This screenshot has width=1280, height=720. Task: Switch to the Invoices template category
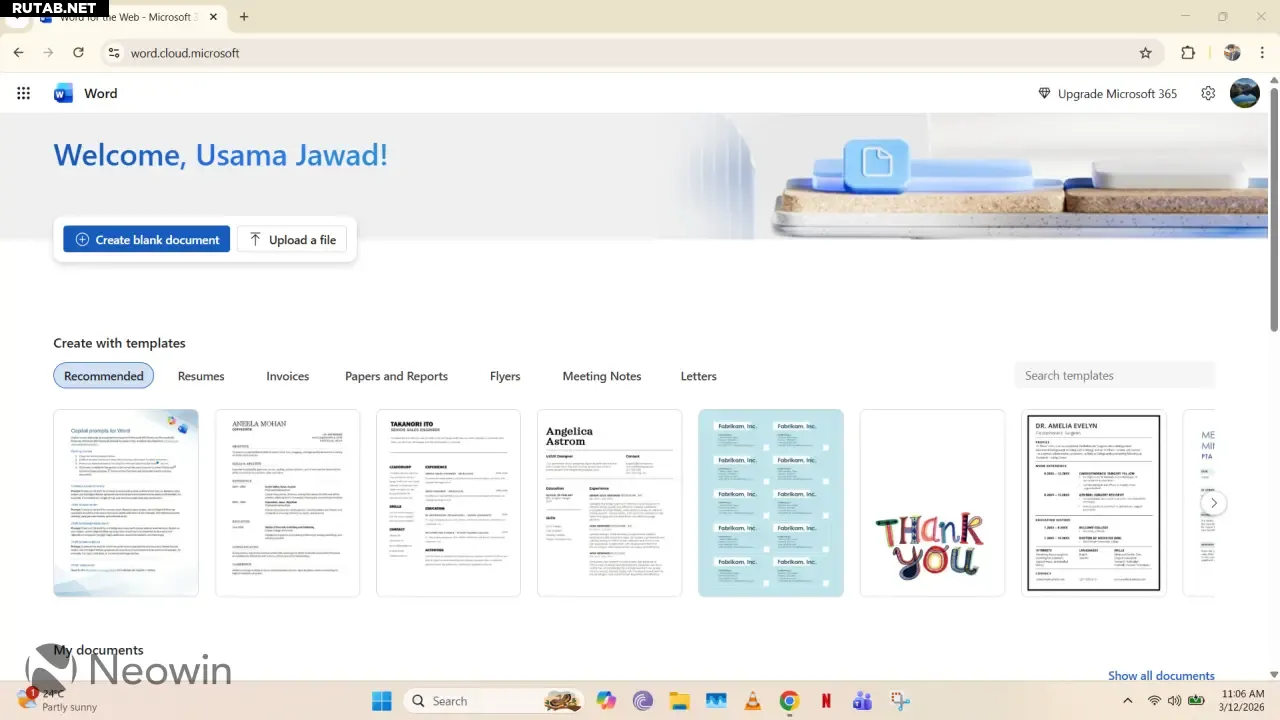click(x=287, y=376)
